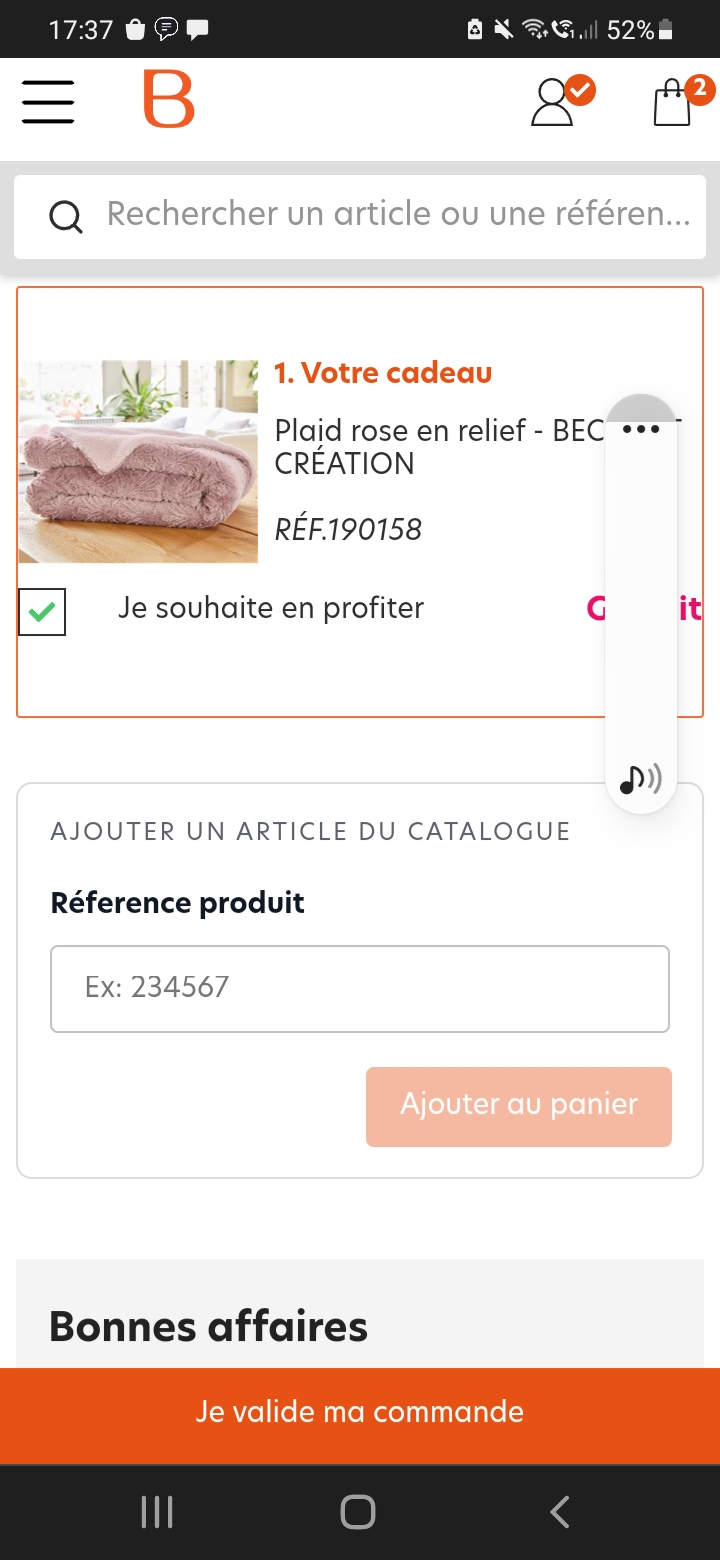This screenshot has height=1560, width=720.
Task: Tap the Votre cadeau heading
Action: (x=383, y=373)
